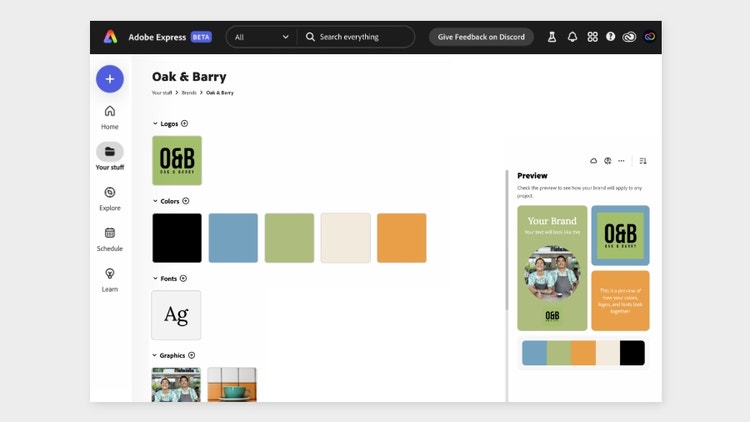Open the Creative Cloud icon
Image resolution: width=750 pixels, height=422 pixels.
coord(629,37)
